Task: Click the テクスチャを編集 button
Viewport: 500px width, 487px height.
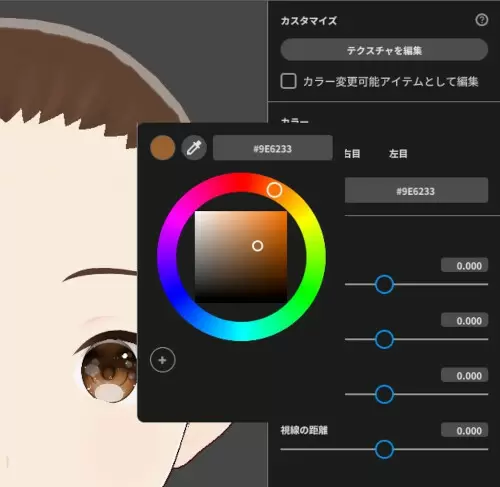Action: (384, 50)
